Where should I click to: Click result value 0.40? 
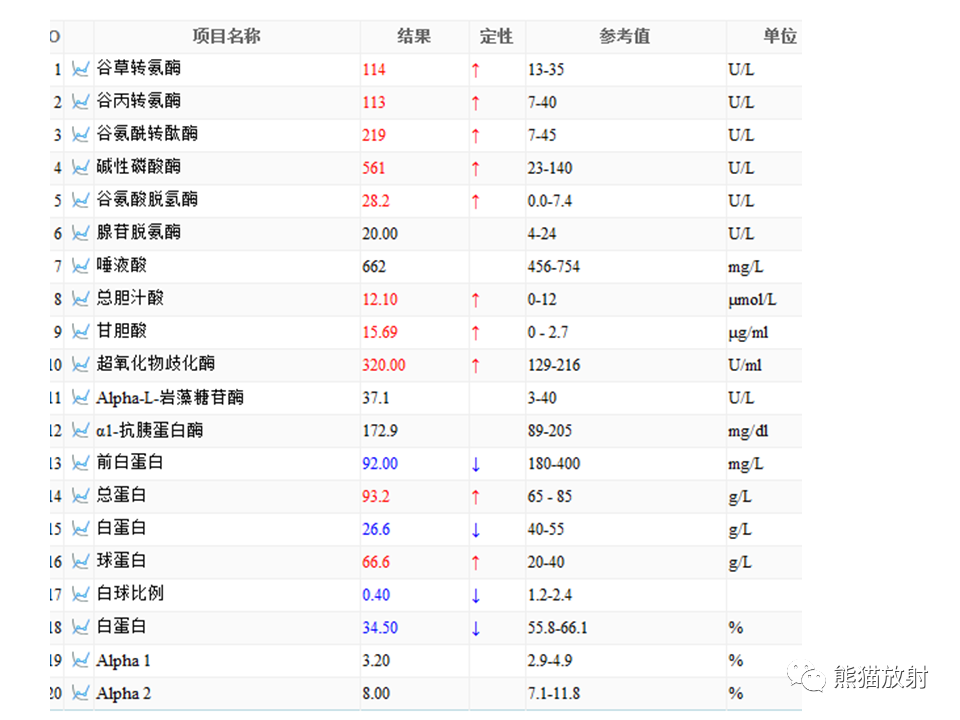[376, 594]
